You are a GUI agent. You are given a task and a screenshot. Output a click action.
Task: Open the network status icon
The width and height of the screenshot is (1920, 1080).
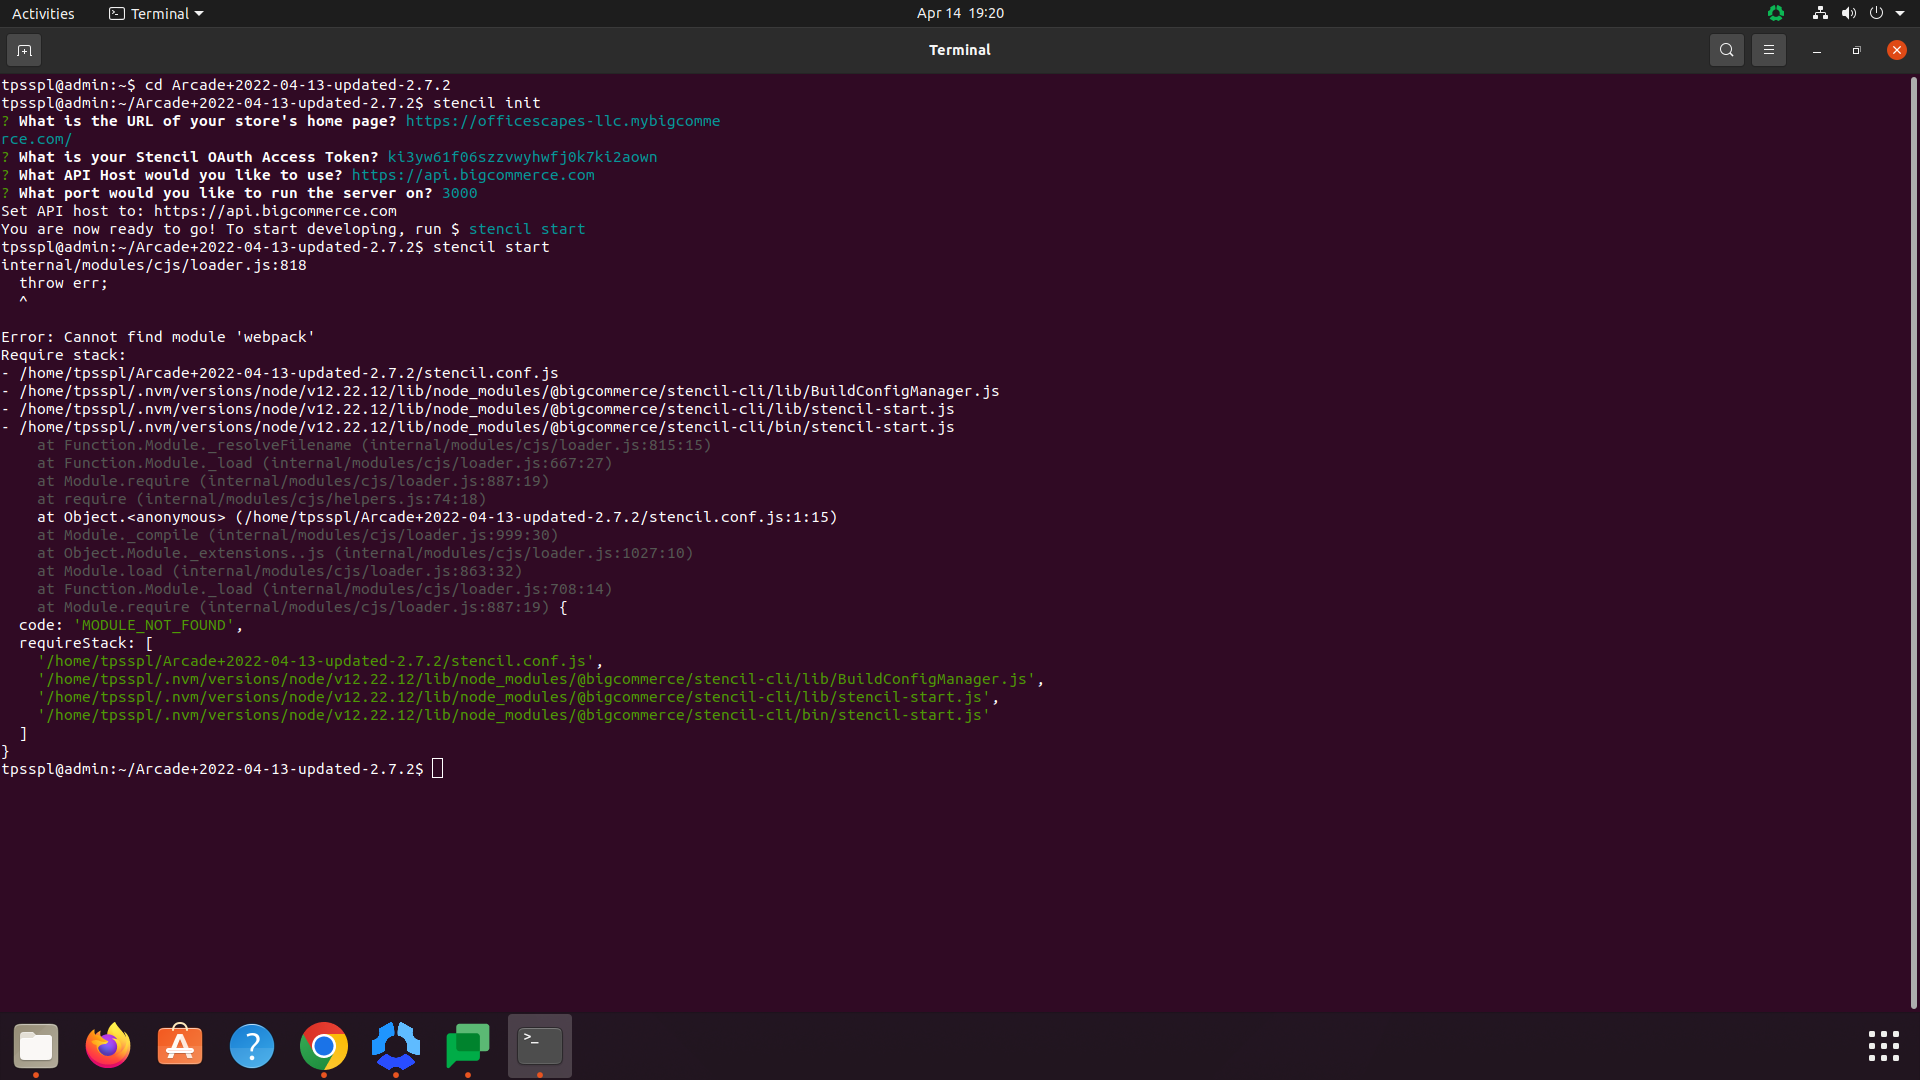[x=1820, y=13]
